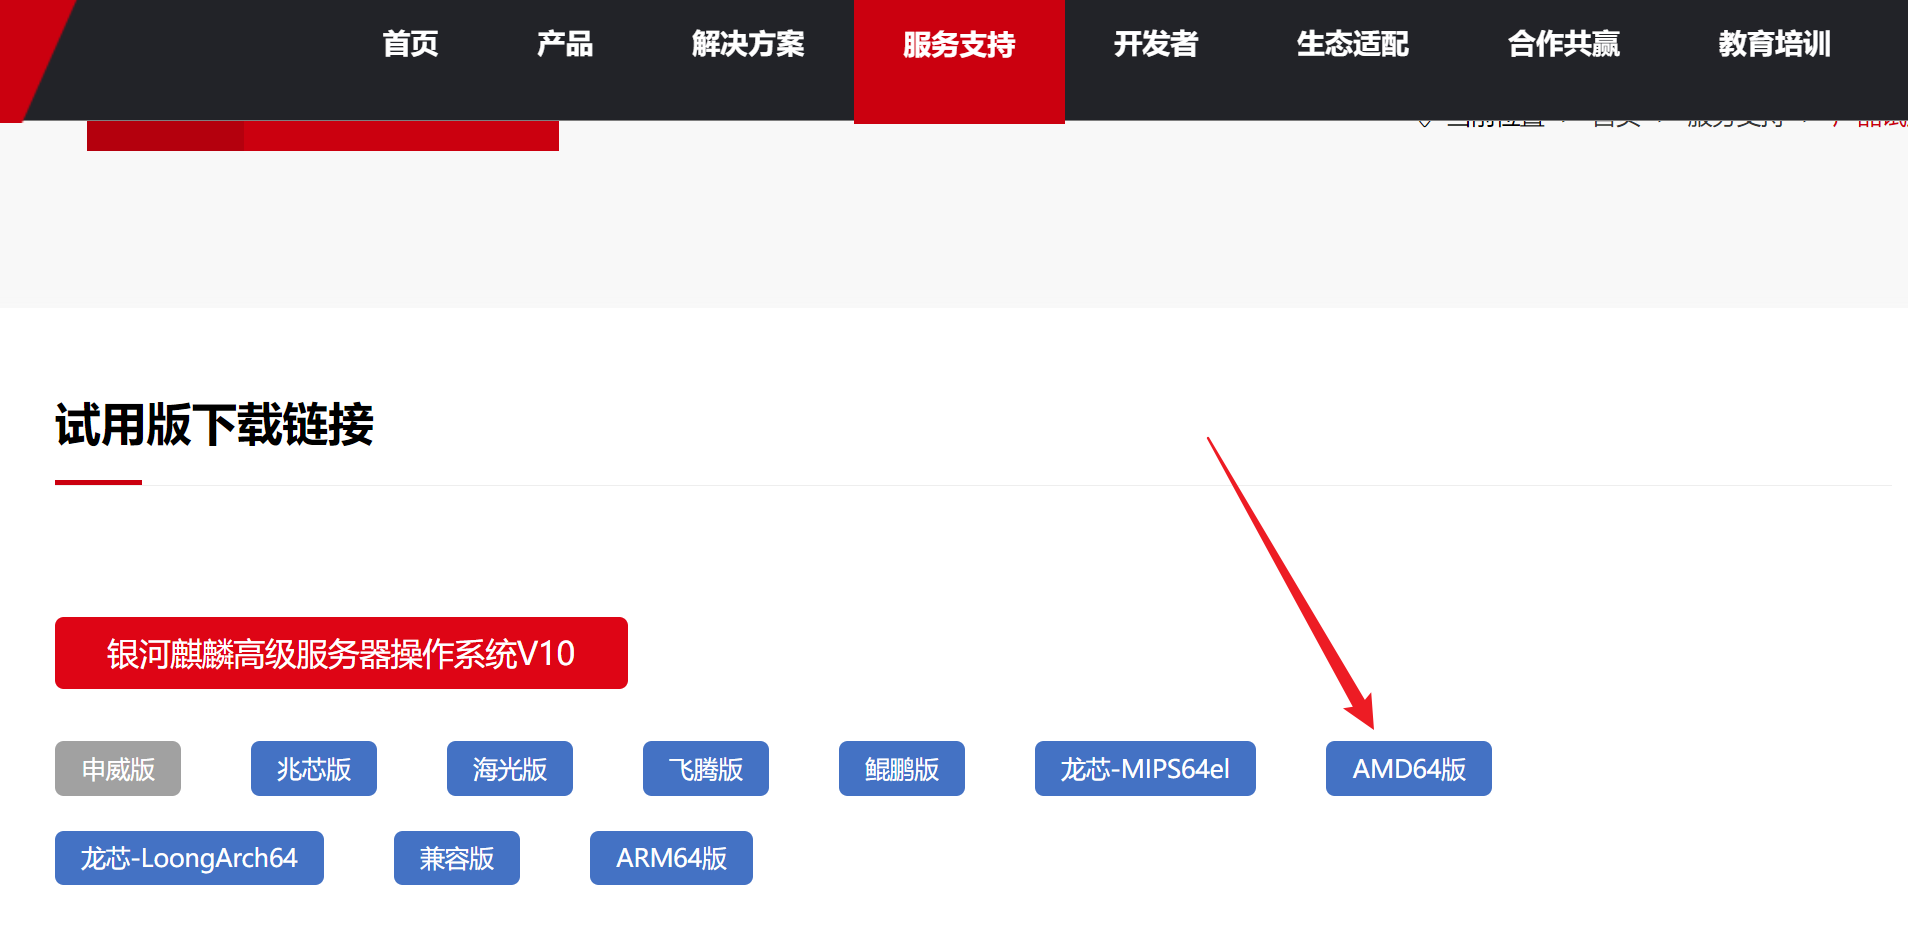Viewport: 1908px width, 949px height.
Task: Open the 解决方案 navigation menu
Action: tap(748, 44)
